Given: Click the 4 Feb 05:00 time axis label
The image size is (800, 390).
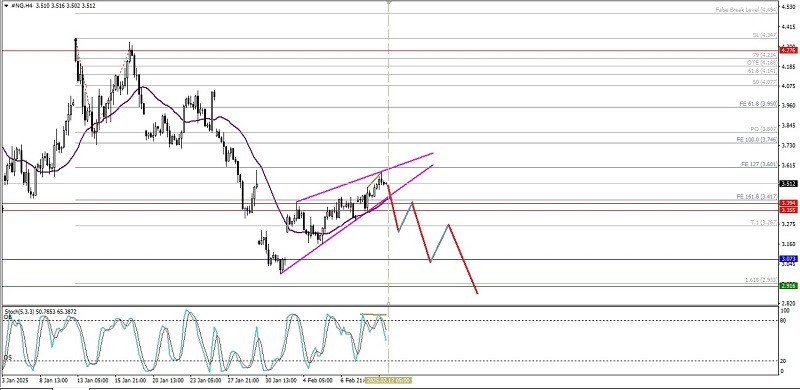Looking at the screenshot, I should click(x=318, y=380).
